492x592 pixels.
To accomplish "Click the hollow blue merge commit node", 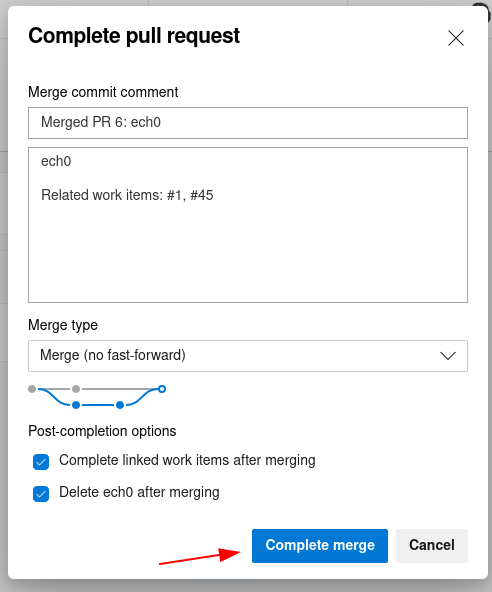I will (x=162, y=389).
